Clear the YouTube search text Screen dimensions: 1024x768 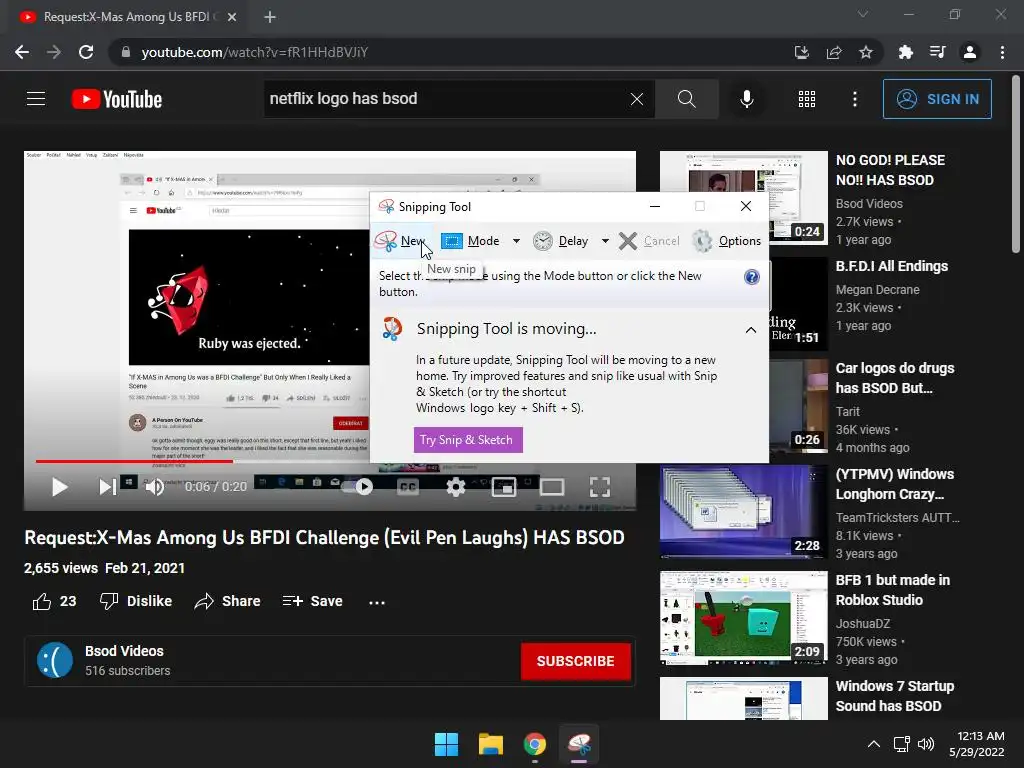637,99
